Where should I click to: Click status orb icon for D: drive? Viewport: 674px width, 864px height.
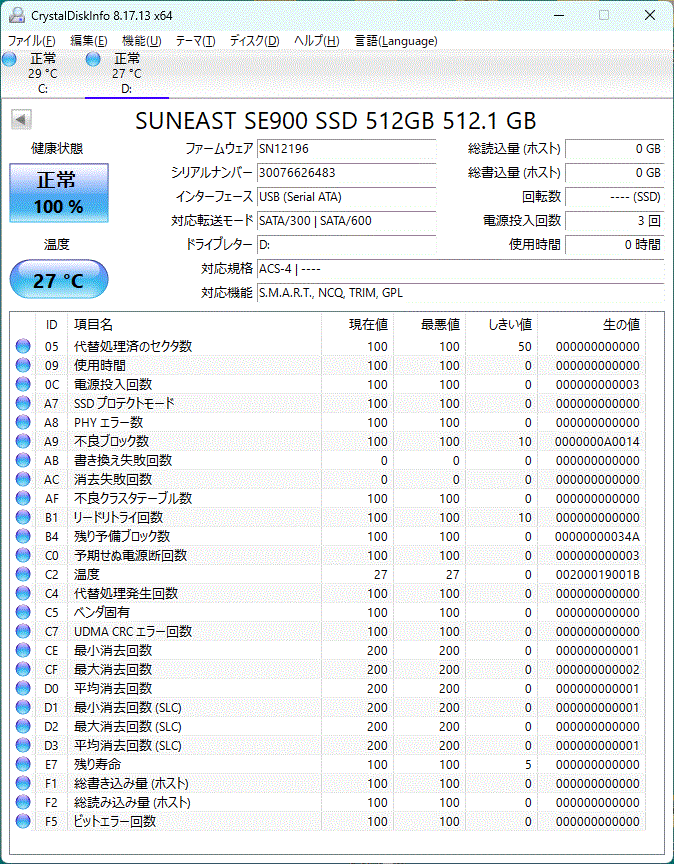point(93,60)
